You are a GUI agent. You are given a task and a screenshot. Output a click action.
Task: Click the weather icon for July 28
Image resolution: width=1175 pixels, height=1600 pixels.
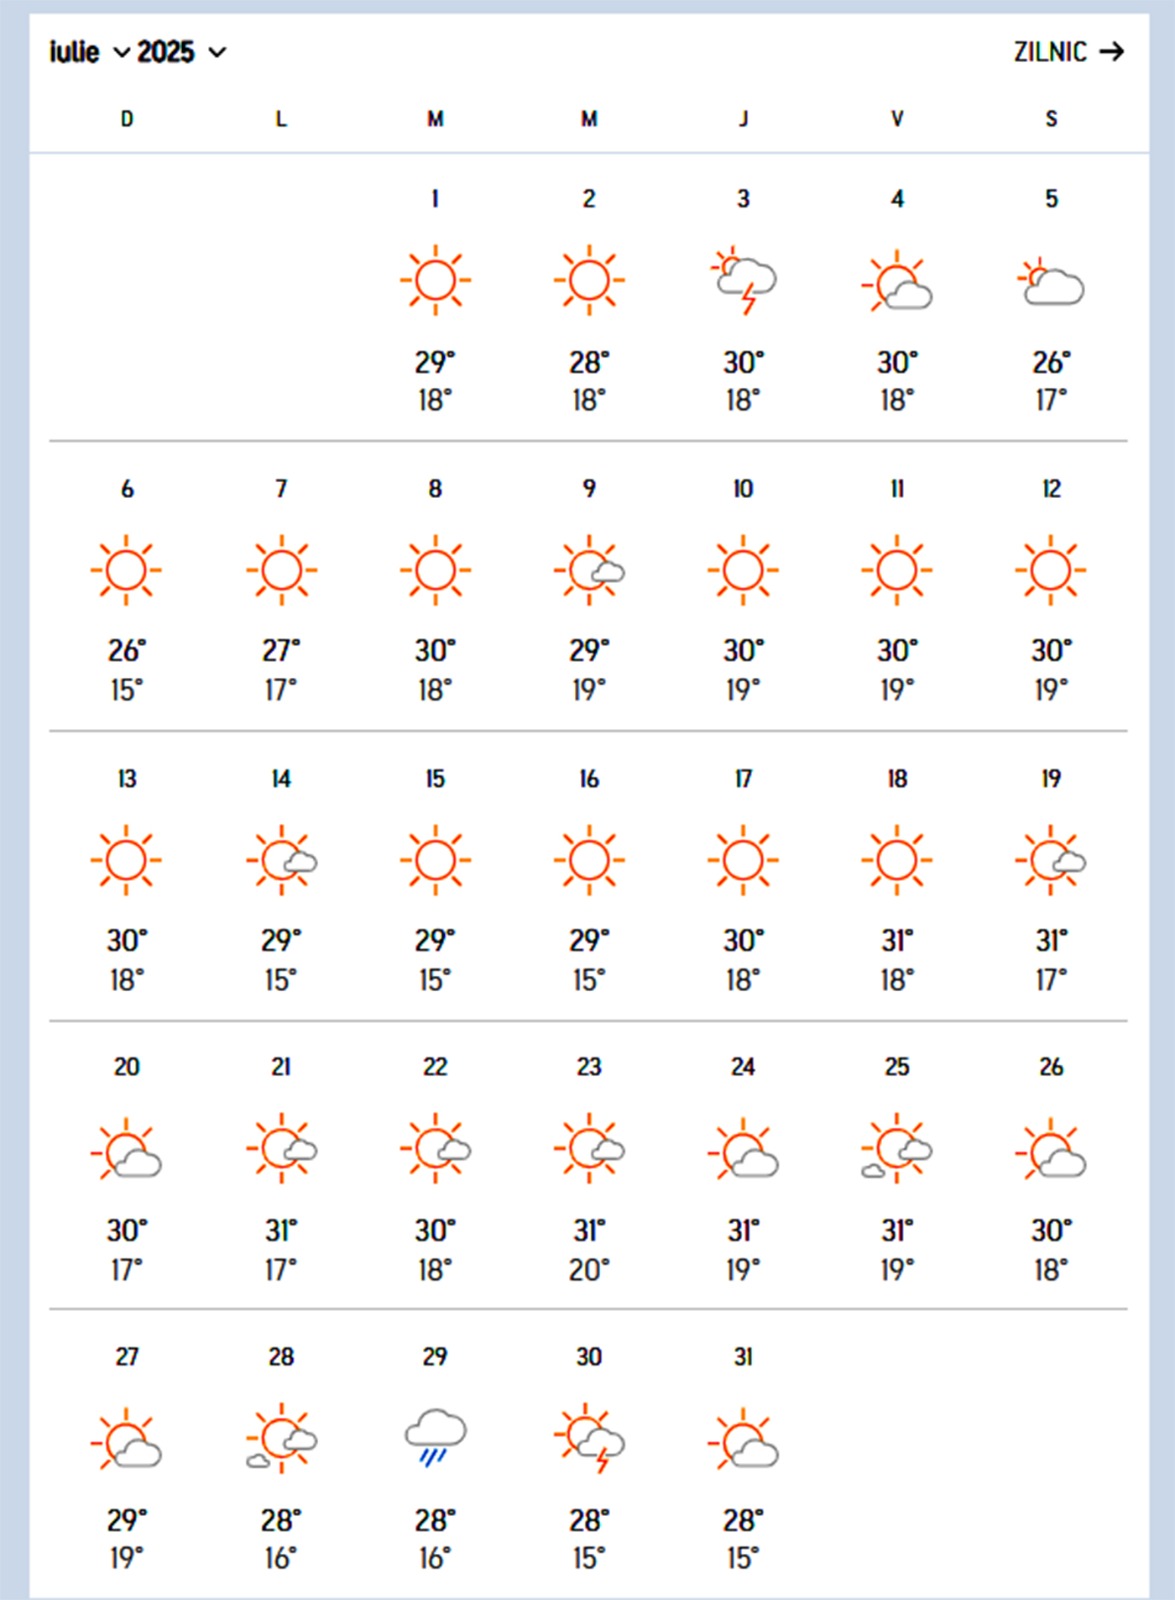pyautogui.click(x=281, y=1439)
